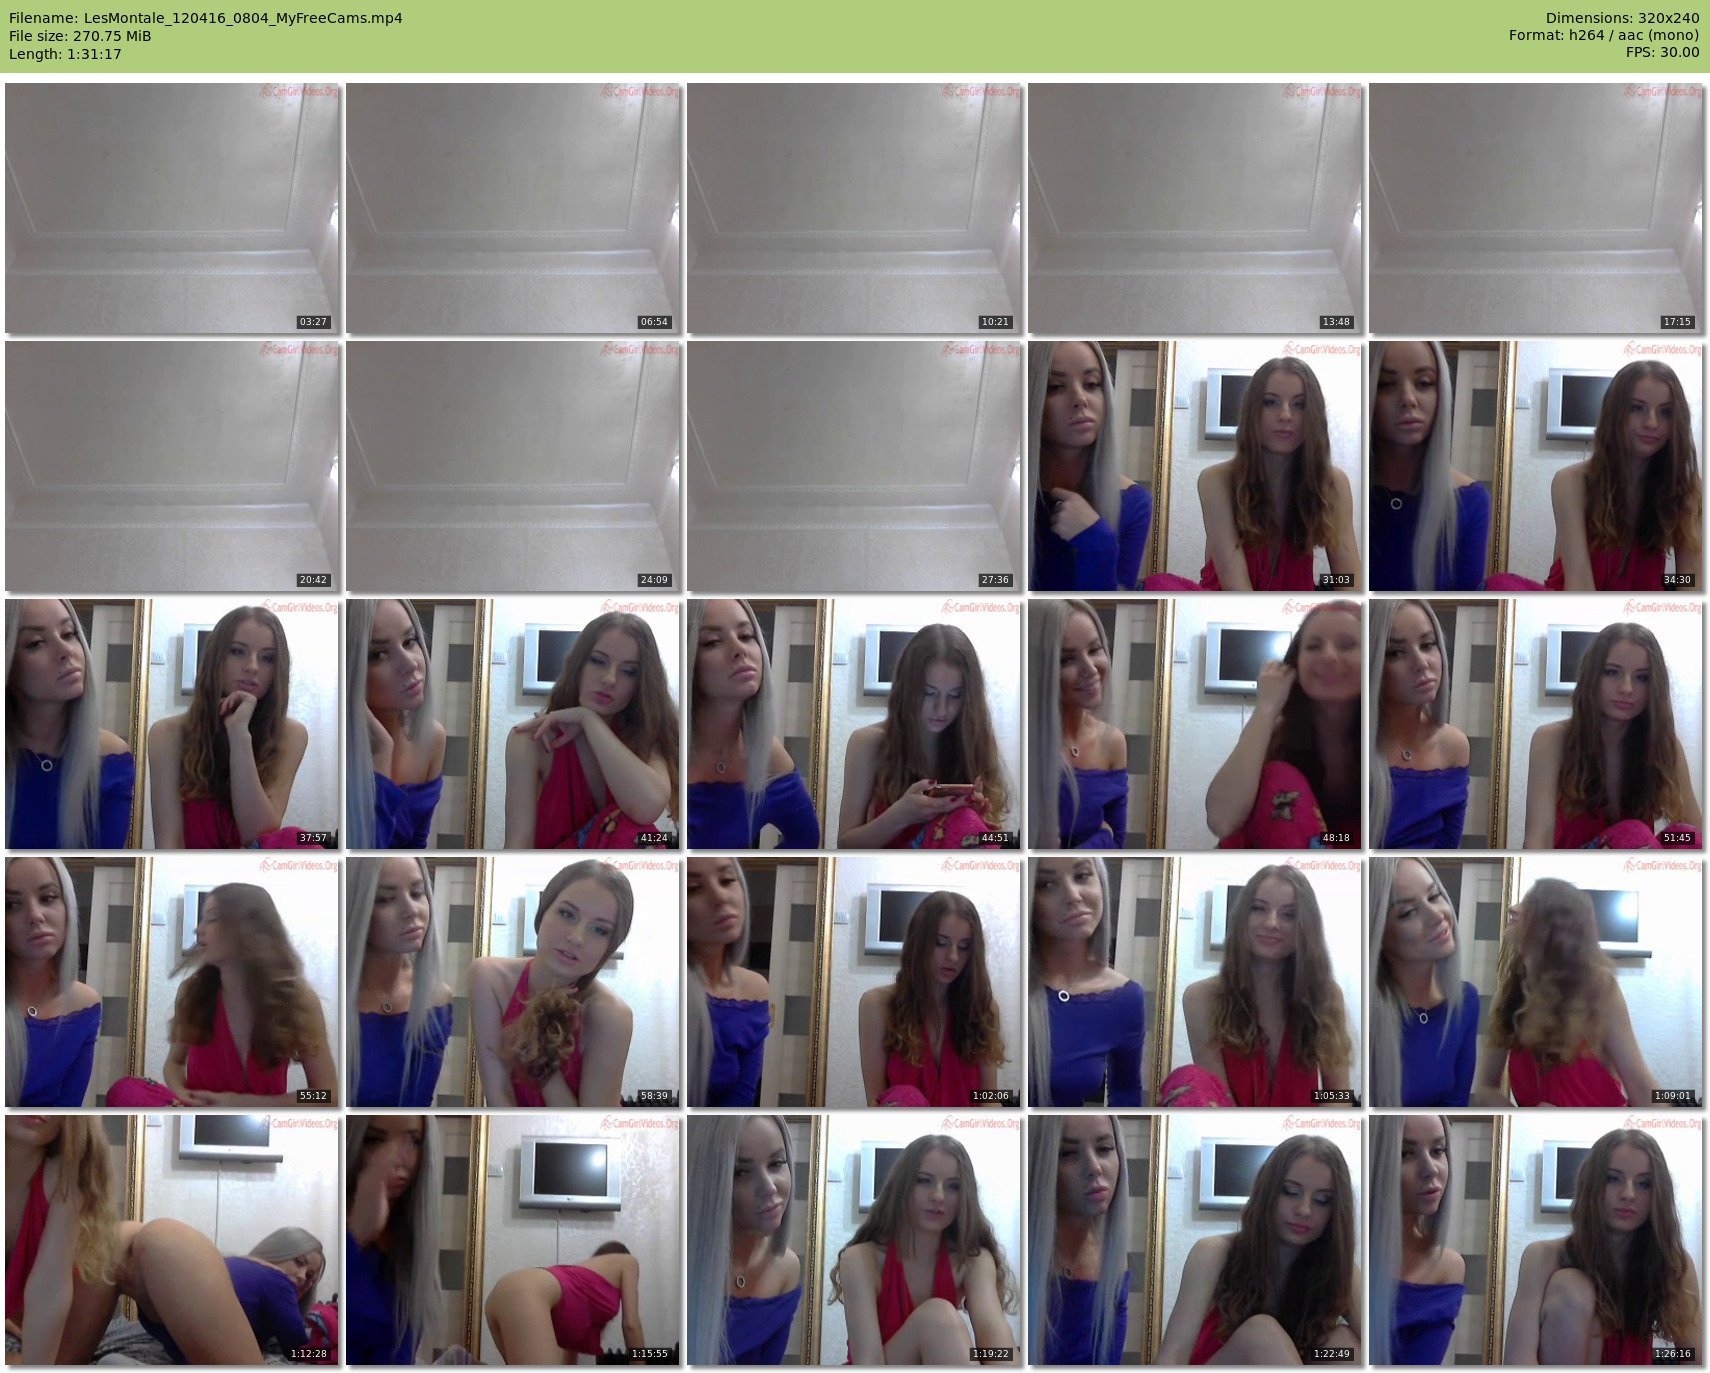The width and height of the screenshot is (1710, 1373).
Task: Click the frame marked 1:02:06
Action: click(854, 982)
